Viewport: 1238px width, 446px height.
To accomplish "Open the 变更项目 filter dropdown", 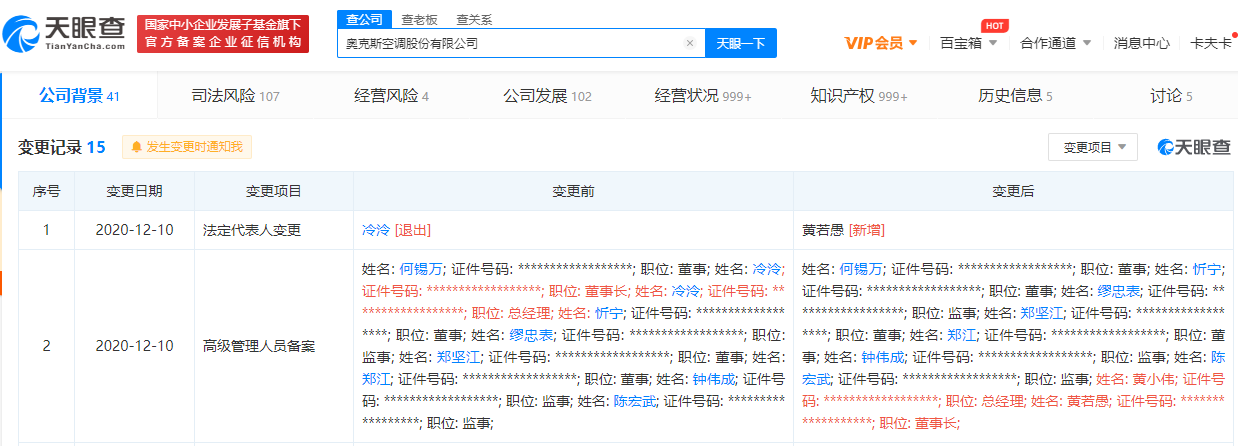I will tap(1092, 147).
